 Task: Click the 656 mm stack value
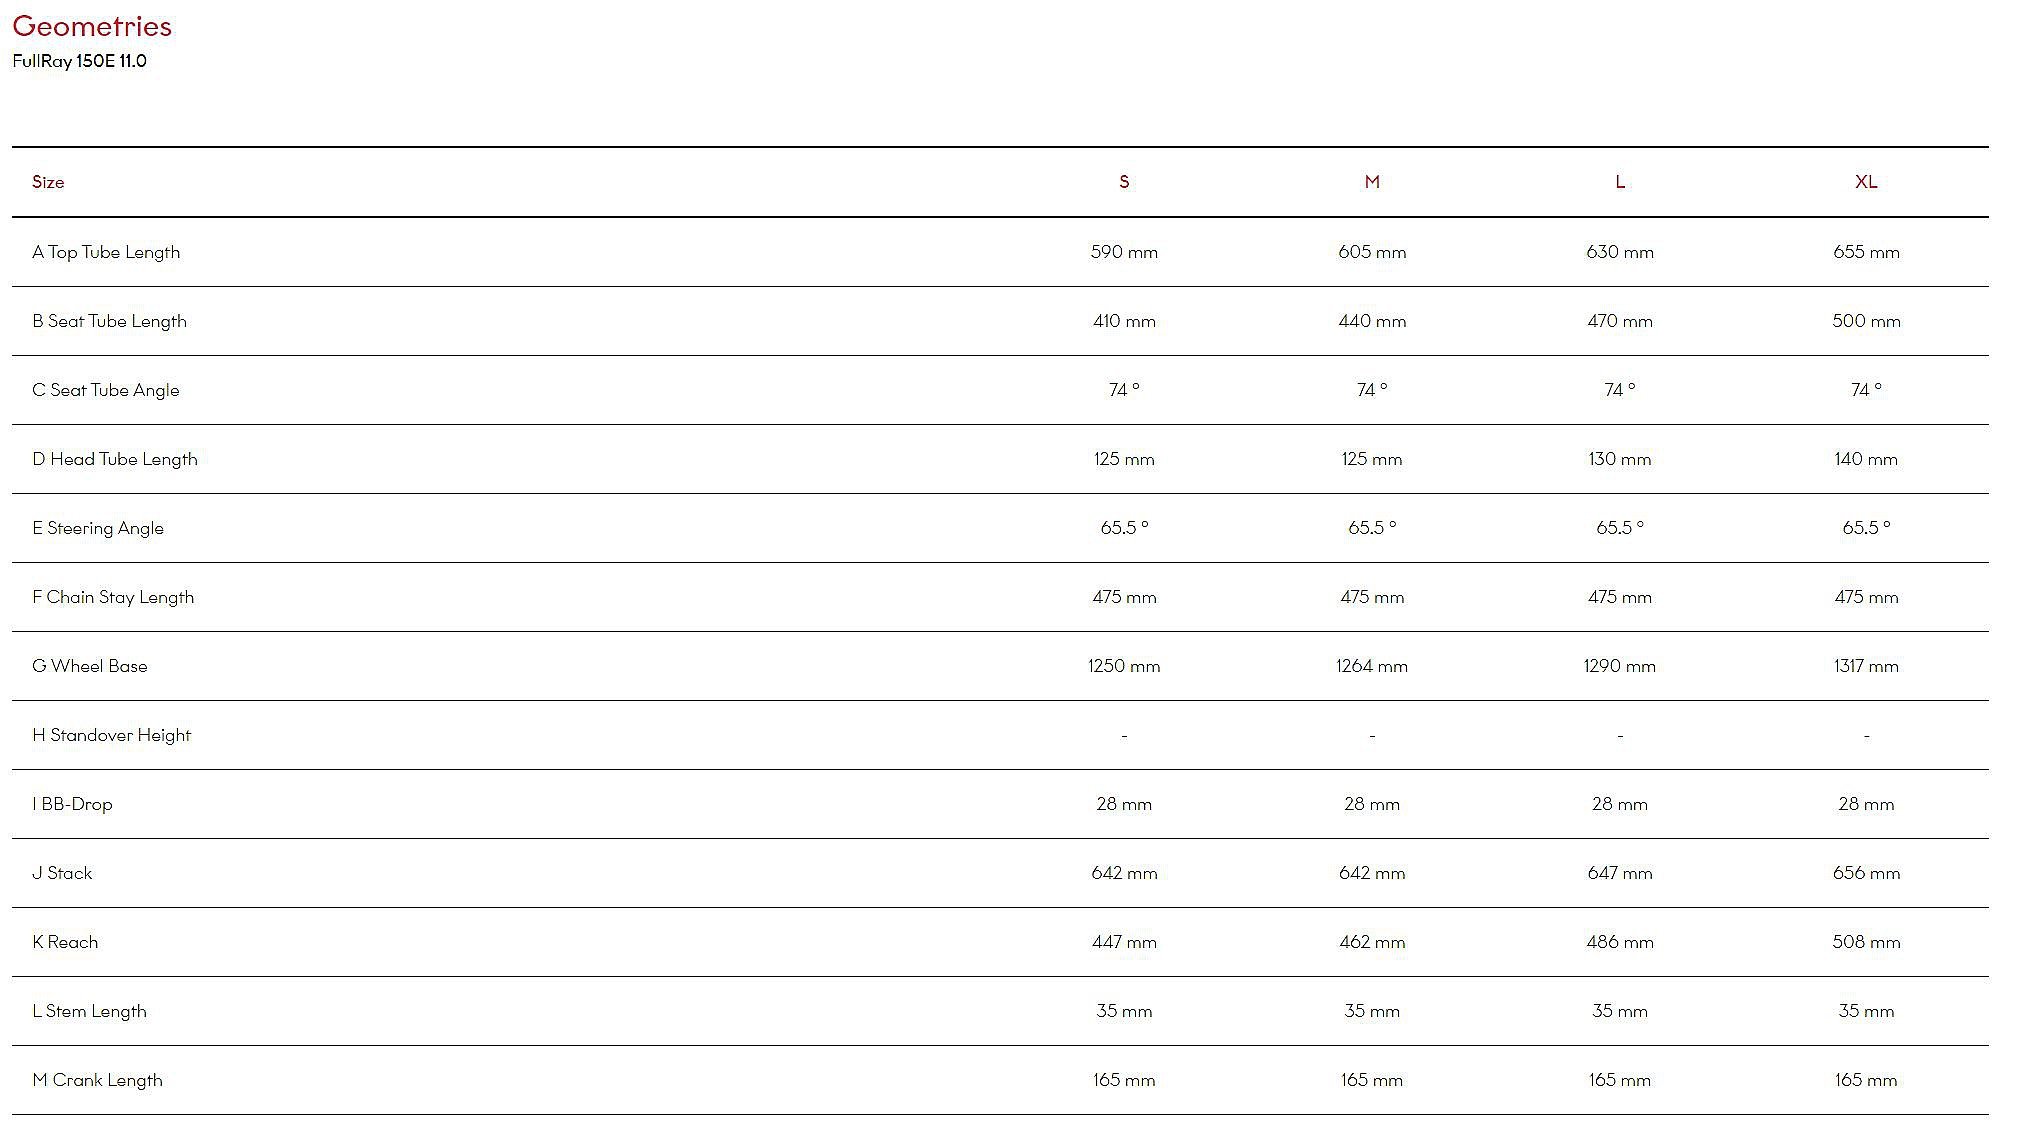point(1866,873)
